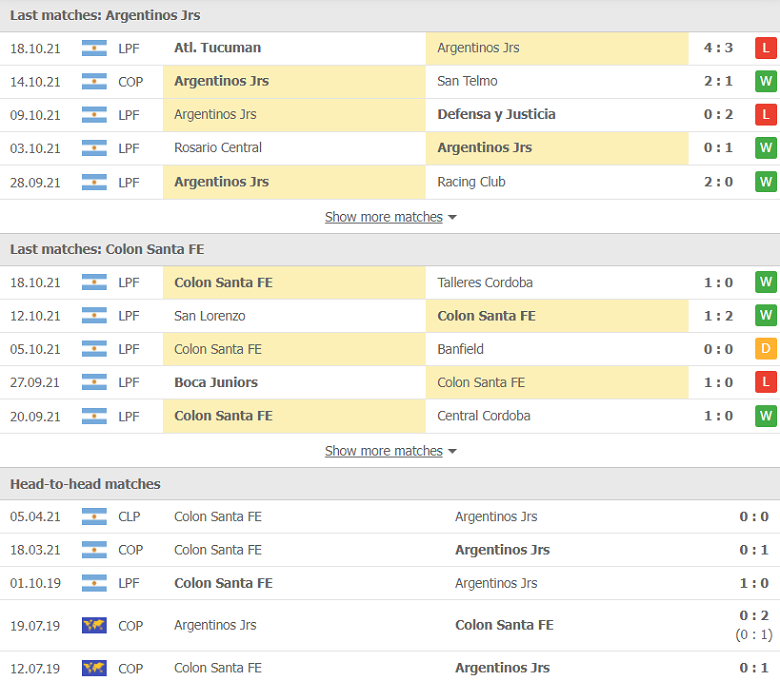
Task: Click Argentina flag in 27.09.21 Boca Juniors row
Action: 94,383
